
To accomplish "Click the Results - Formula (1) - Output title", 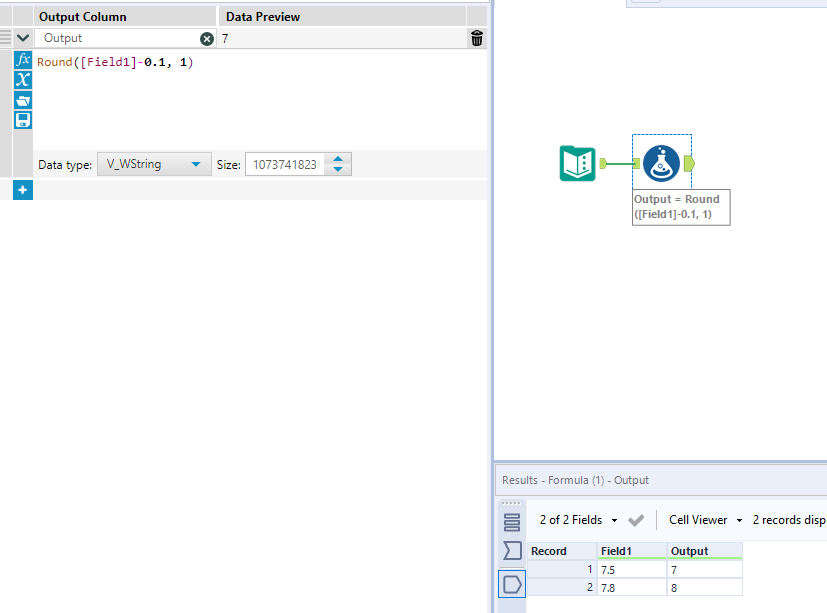I will [x=578, y=480].
